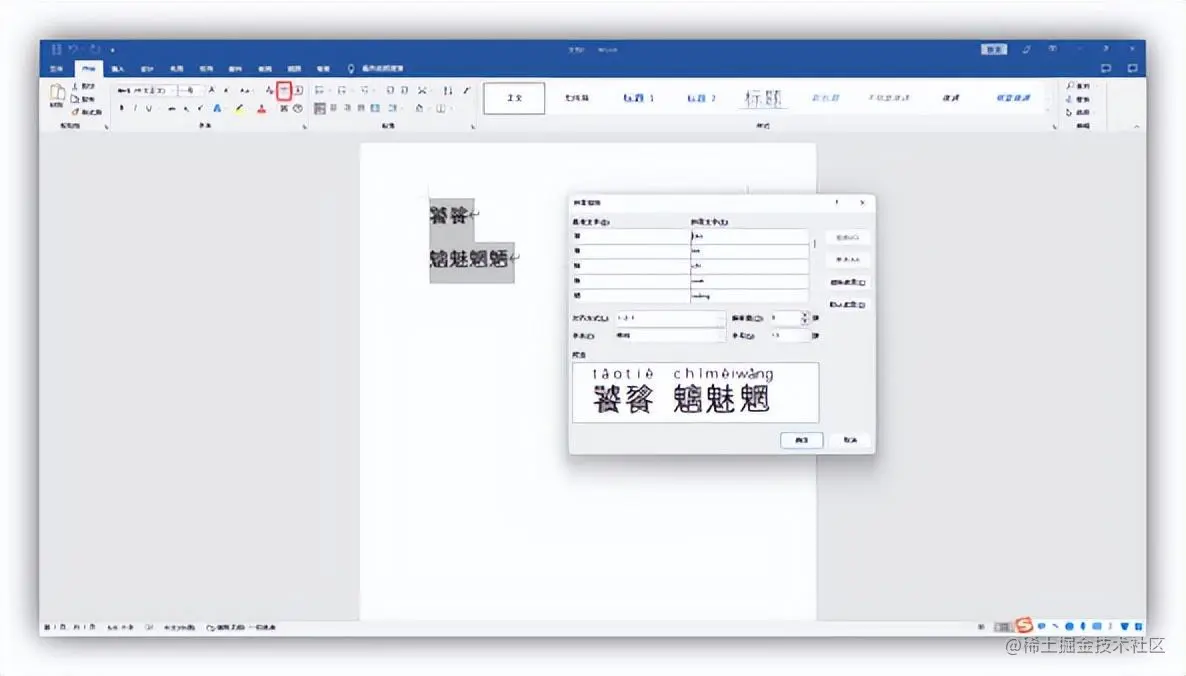The width and height of the screenshot is (1186, 676).
Task: Switch to the References ribbon tab
Action: [206, 68]
